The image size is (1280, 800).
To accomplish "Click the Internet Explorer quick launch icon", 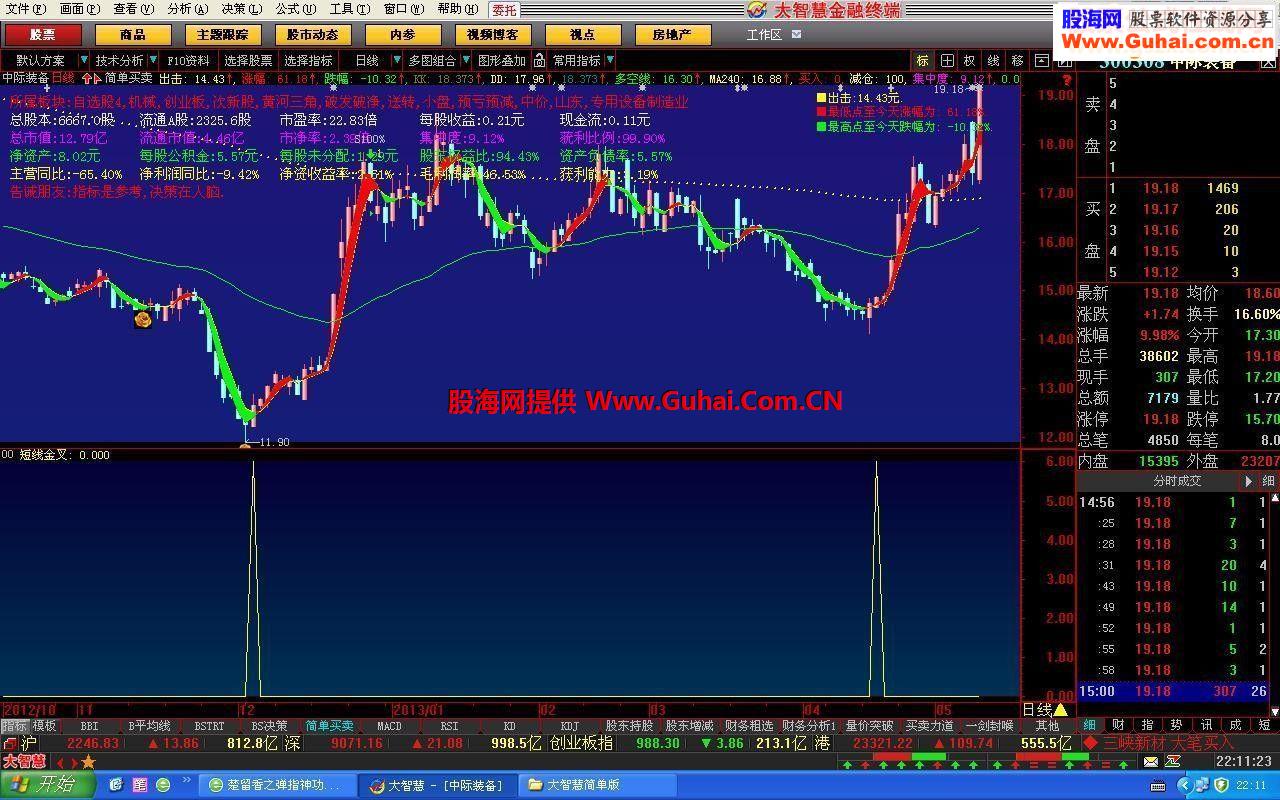I will 116,785.
